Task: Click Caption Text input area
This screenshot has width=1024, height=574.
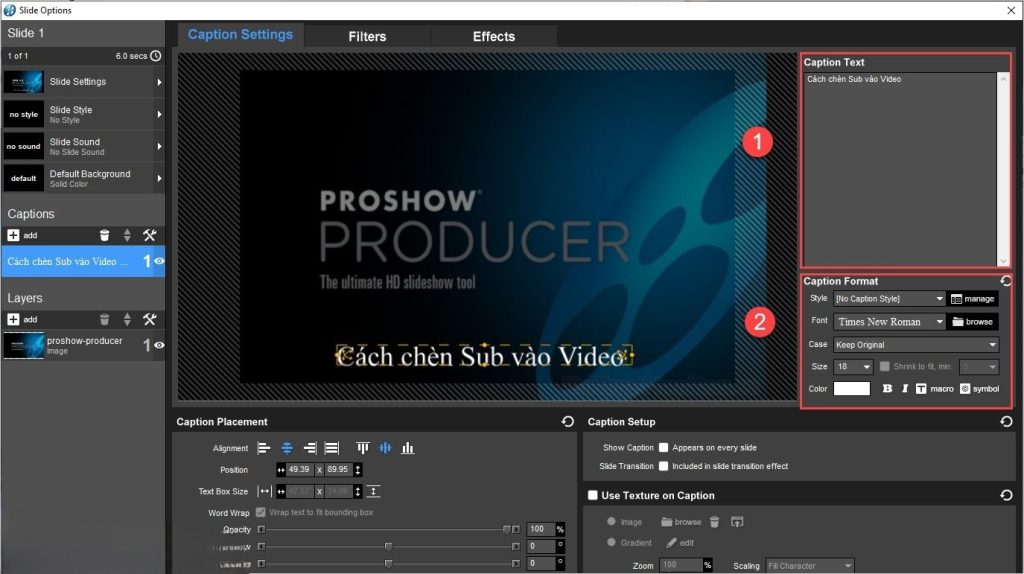Action: click(901, 168)
